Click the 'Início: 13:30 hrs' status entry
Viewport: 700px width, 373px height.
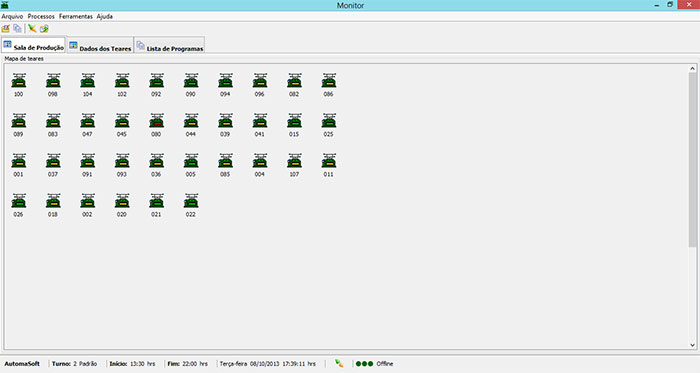point(133,364)
